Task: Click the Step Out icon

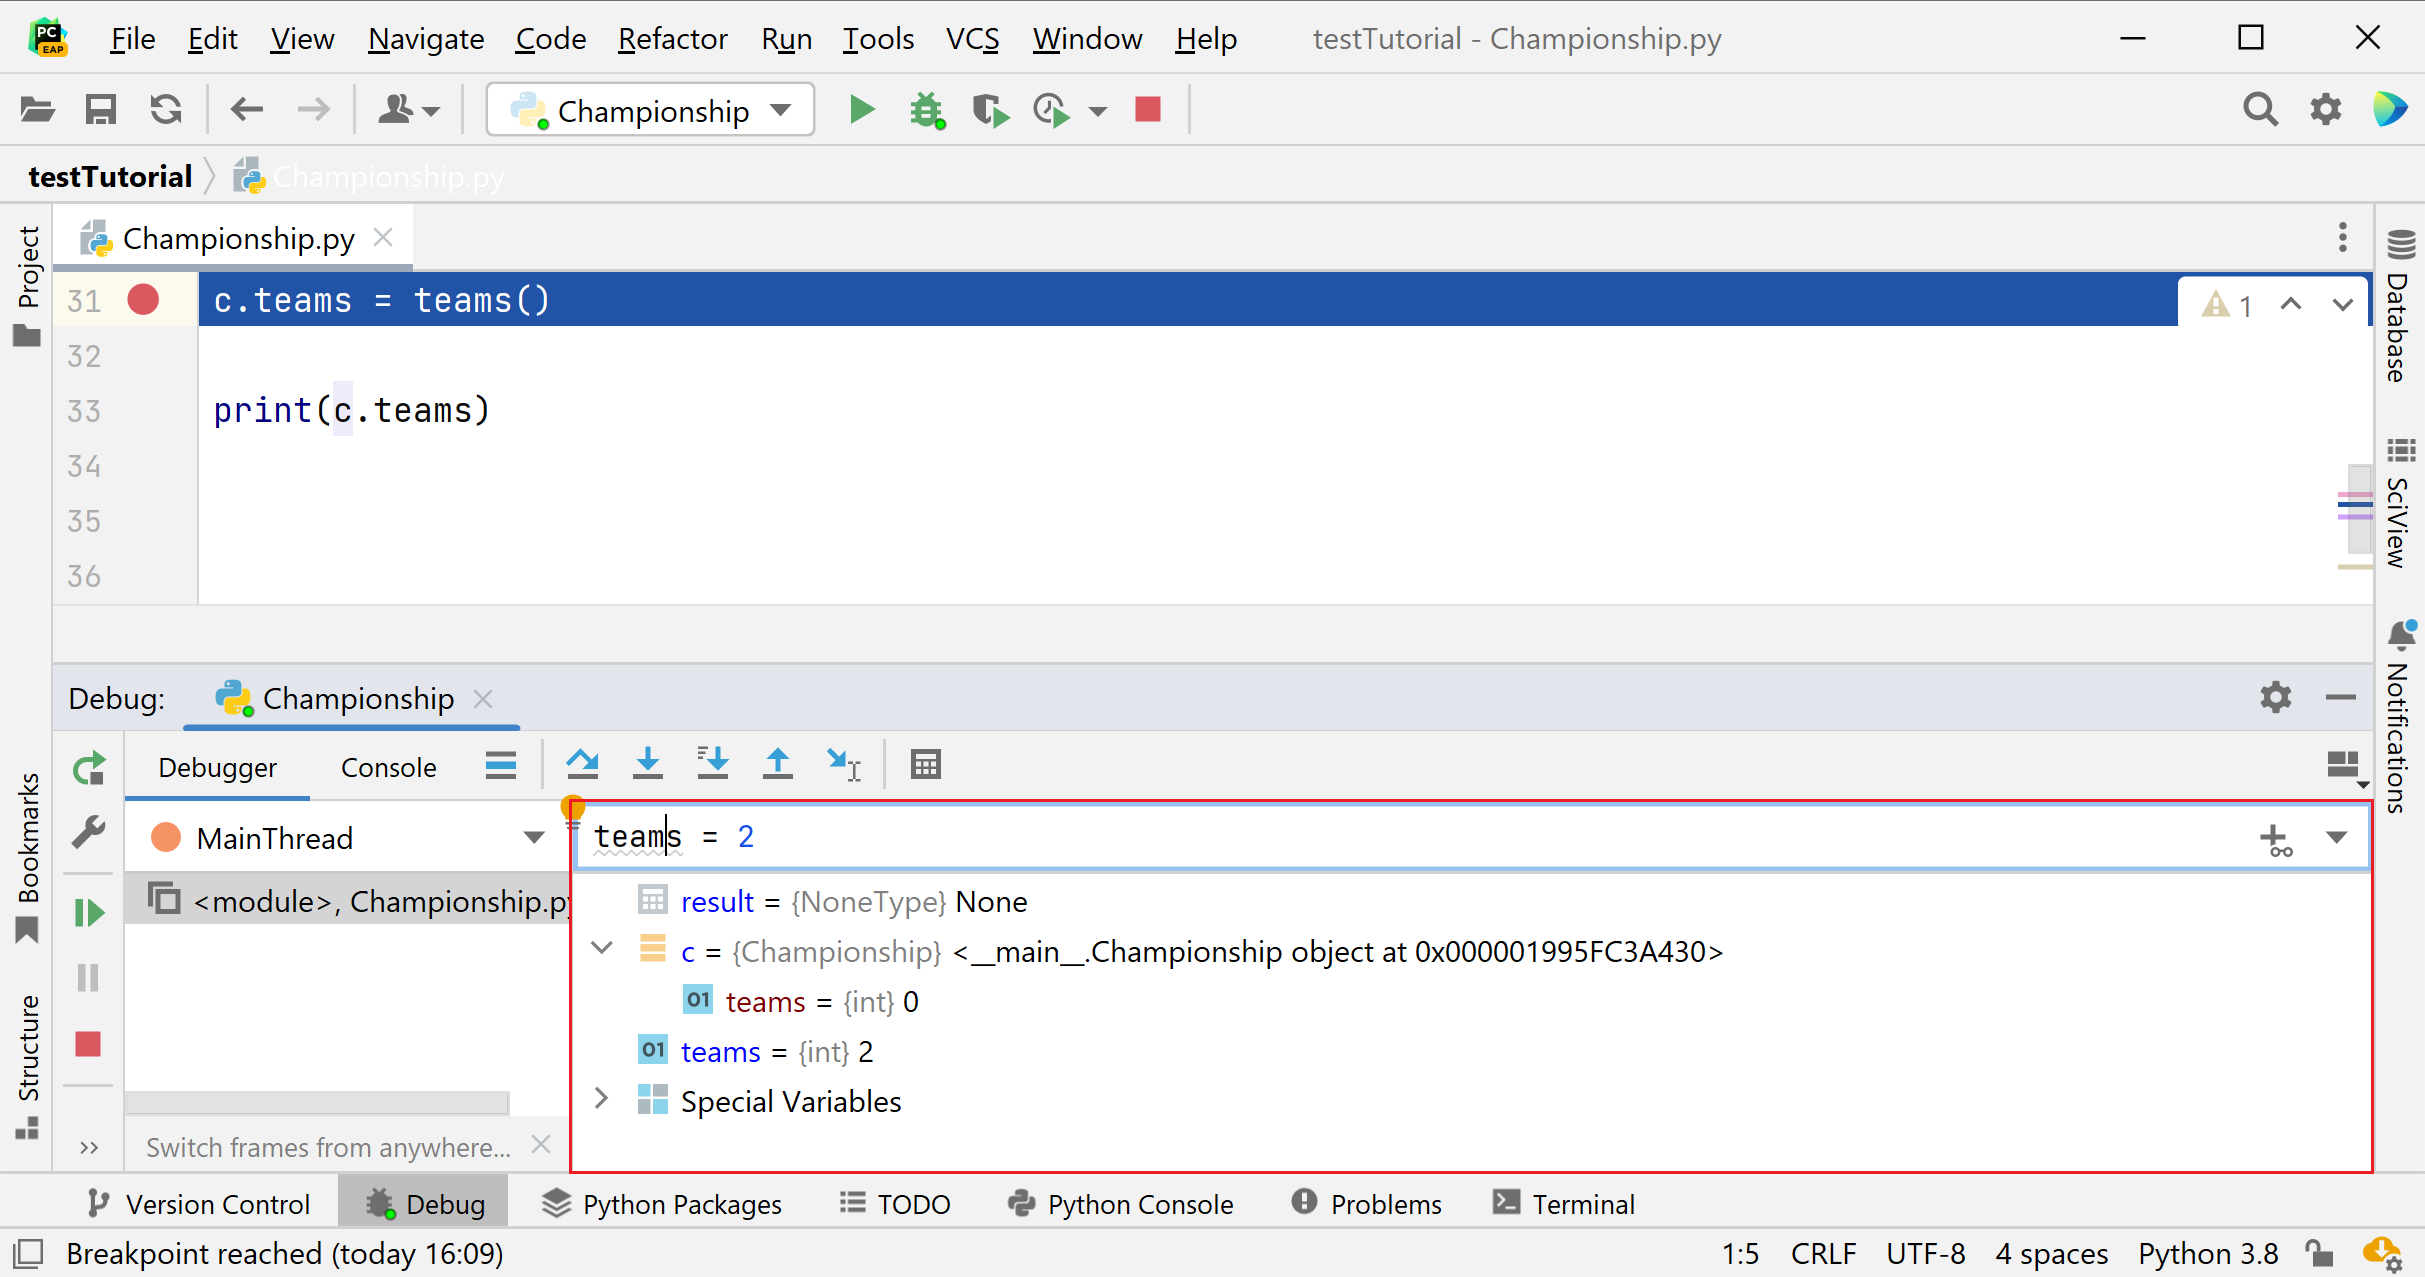Action: [778, 765]
